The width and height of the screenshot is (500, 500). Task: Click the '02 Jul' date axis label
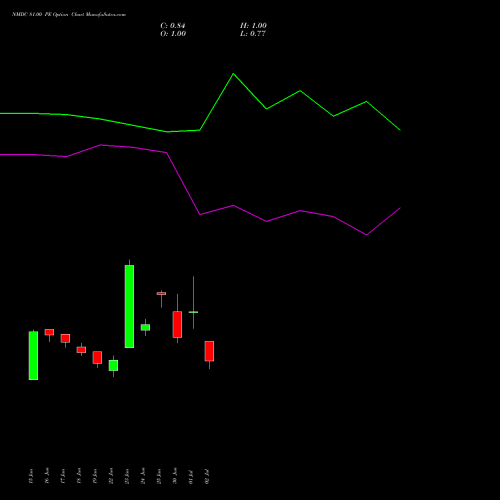coord(207,476)
